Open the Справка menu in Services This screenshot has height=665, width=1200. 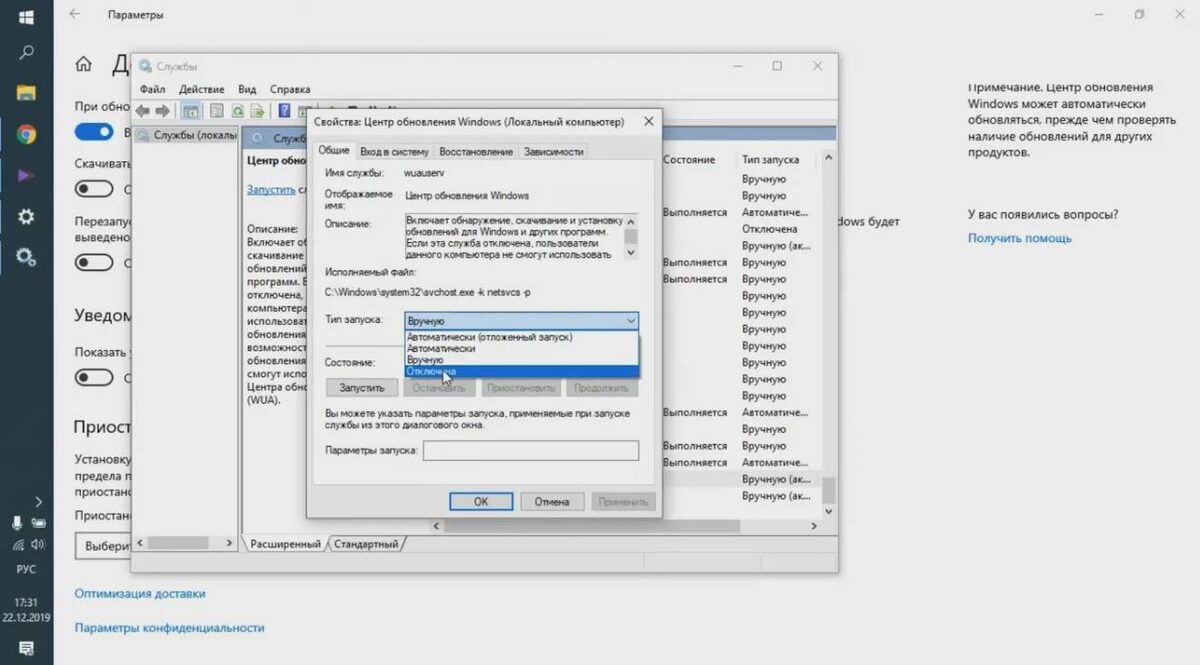(x=290, y=89)
